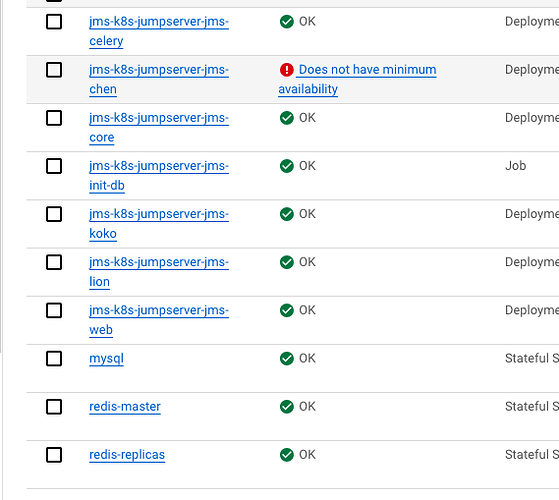Click the green status icon for init-db
Viewport: 559px width, 500px height.
tap(287, 166)
